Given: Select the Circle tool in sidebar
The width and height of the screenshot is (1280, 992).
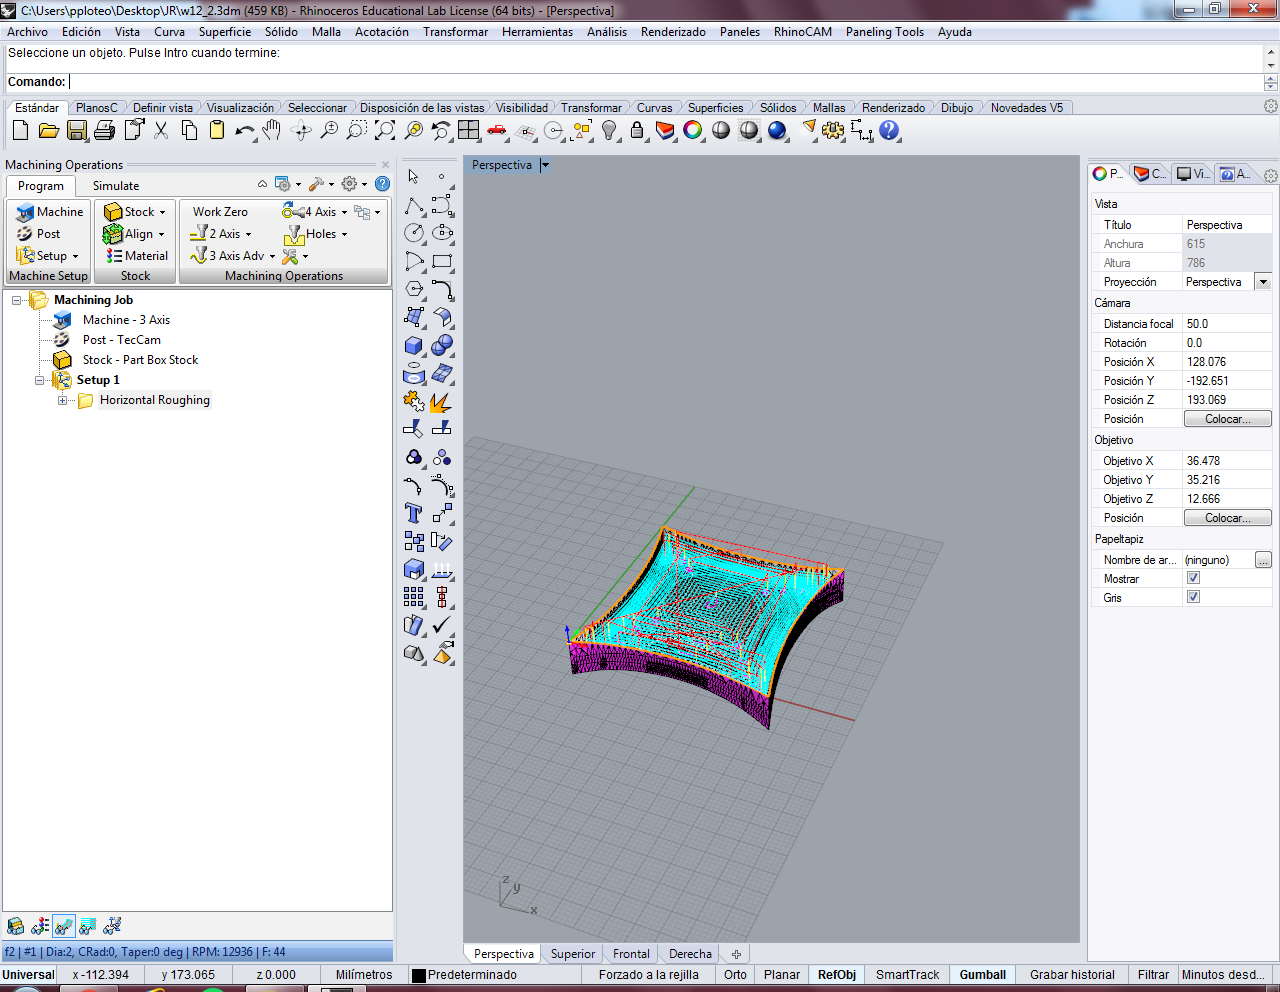Looking at the screenshot, I should click(414, 233).
